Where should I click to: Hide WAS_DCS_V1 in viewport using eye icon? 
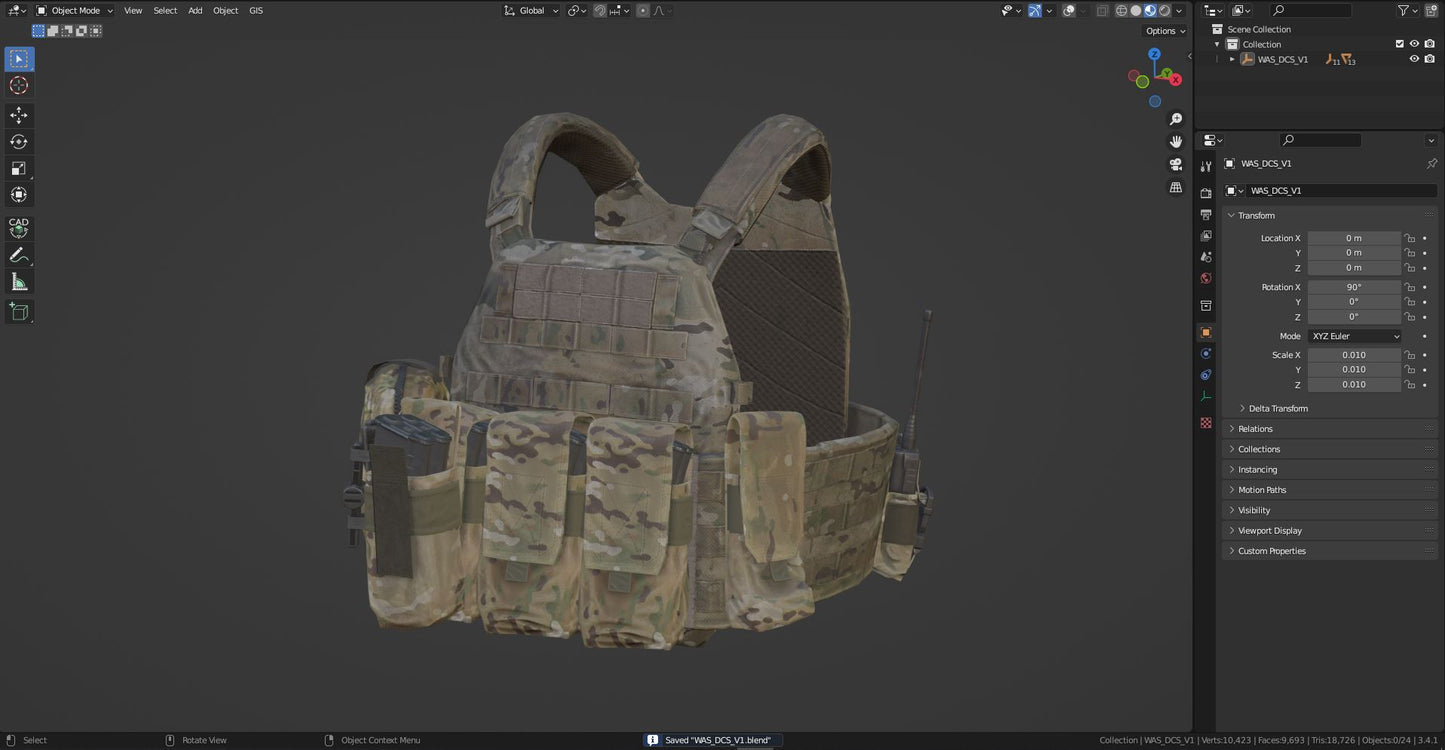pos(1414,59)
